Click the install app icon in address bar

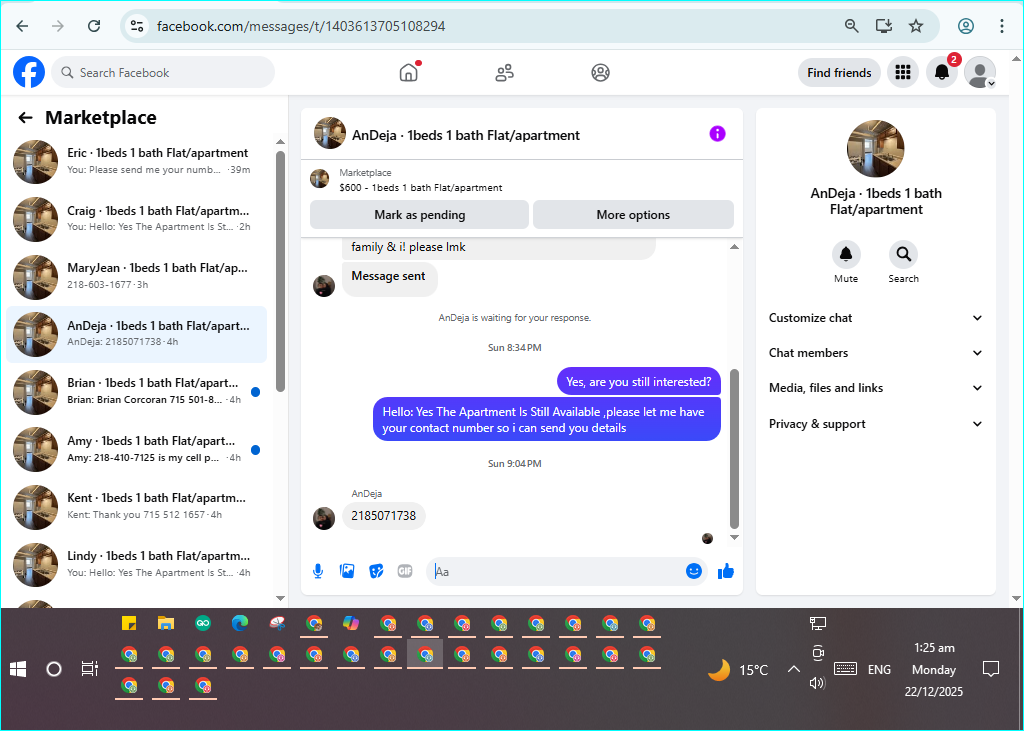click(x=884, y=26)
